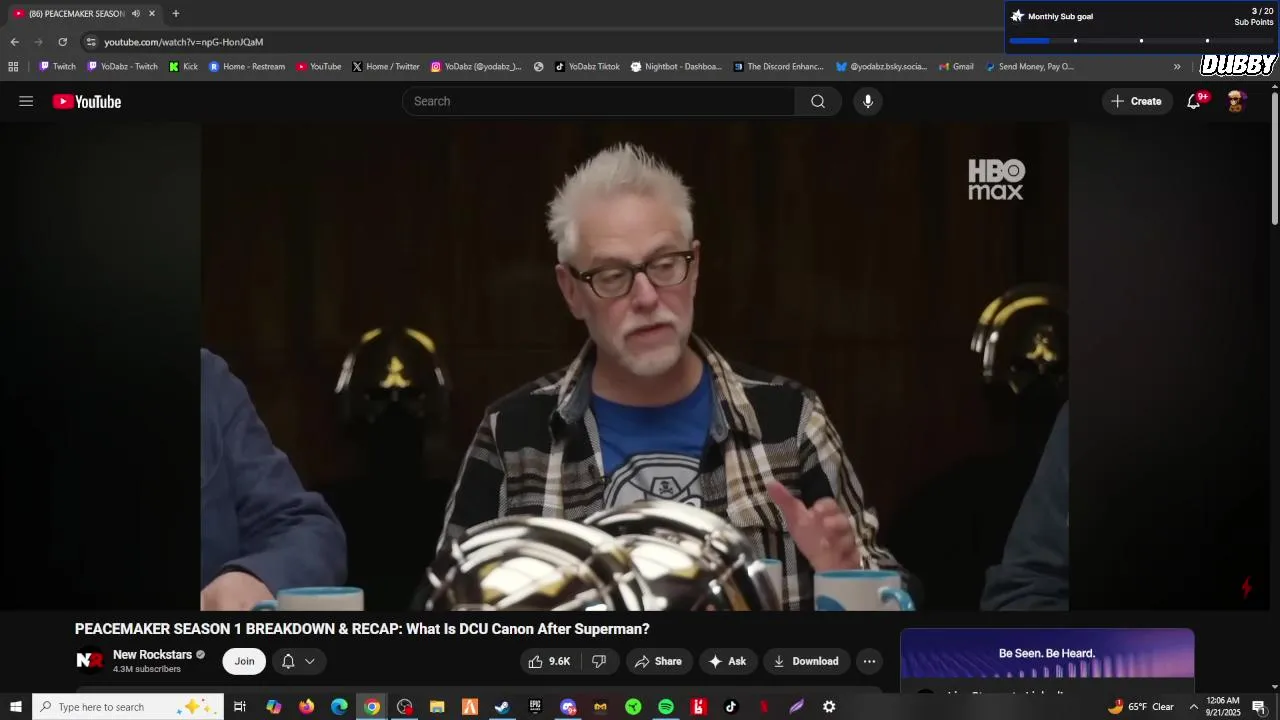Image resolution: width=1280 pixels, height=720 pixels.
Task: Open the YoDabz - Twitch bookmark
Action: coord(122,67)
